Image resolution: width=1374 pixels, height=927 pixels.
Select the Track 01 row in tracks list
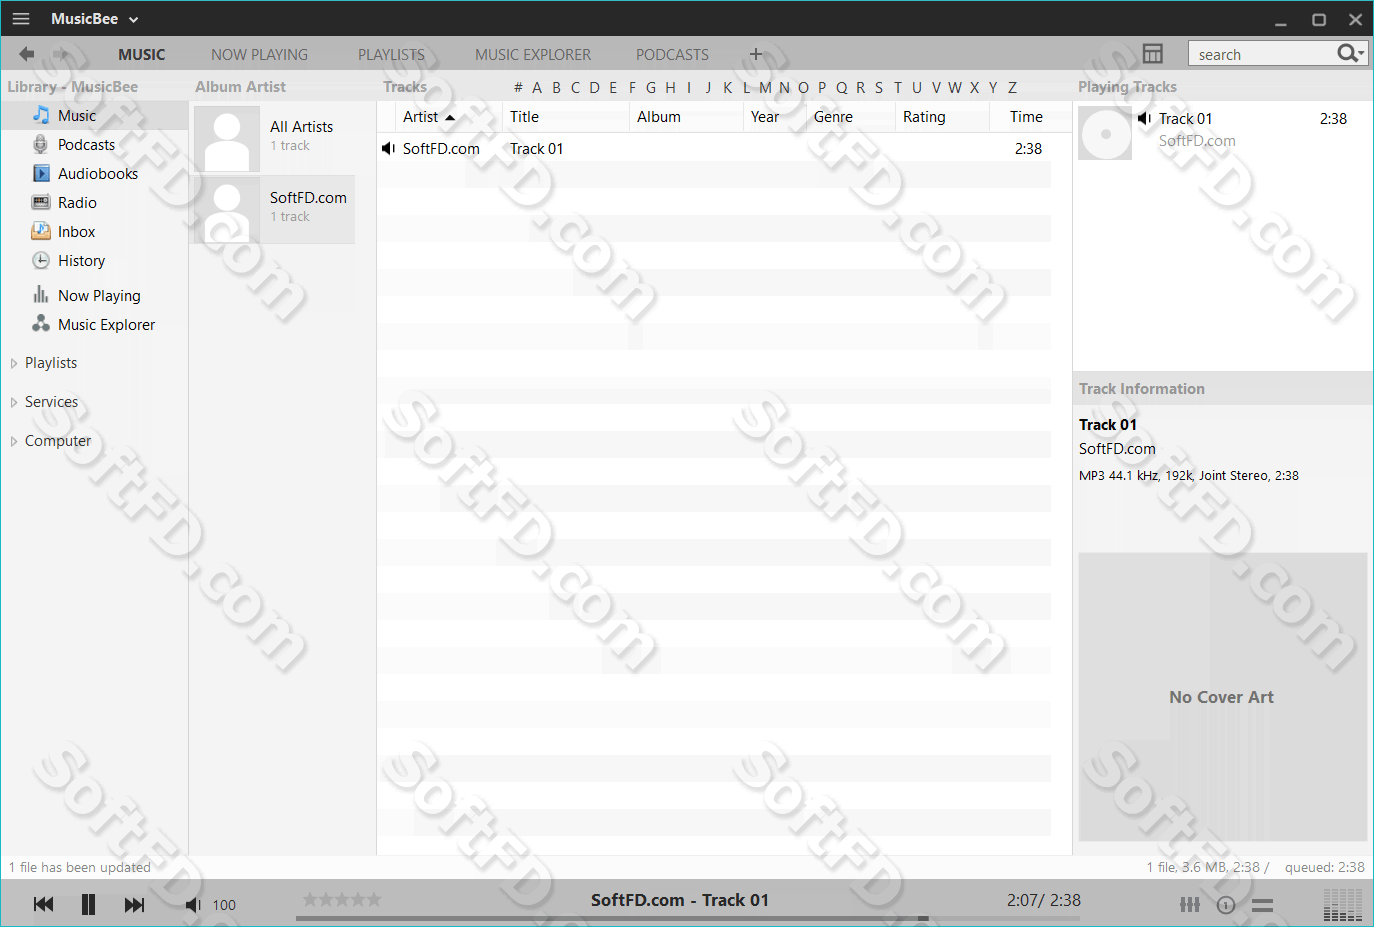point(714,149)
